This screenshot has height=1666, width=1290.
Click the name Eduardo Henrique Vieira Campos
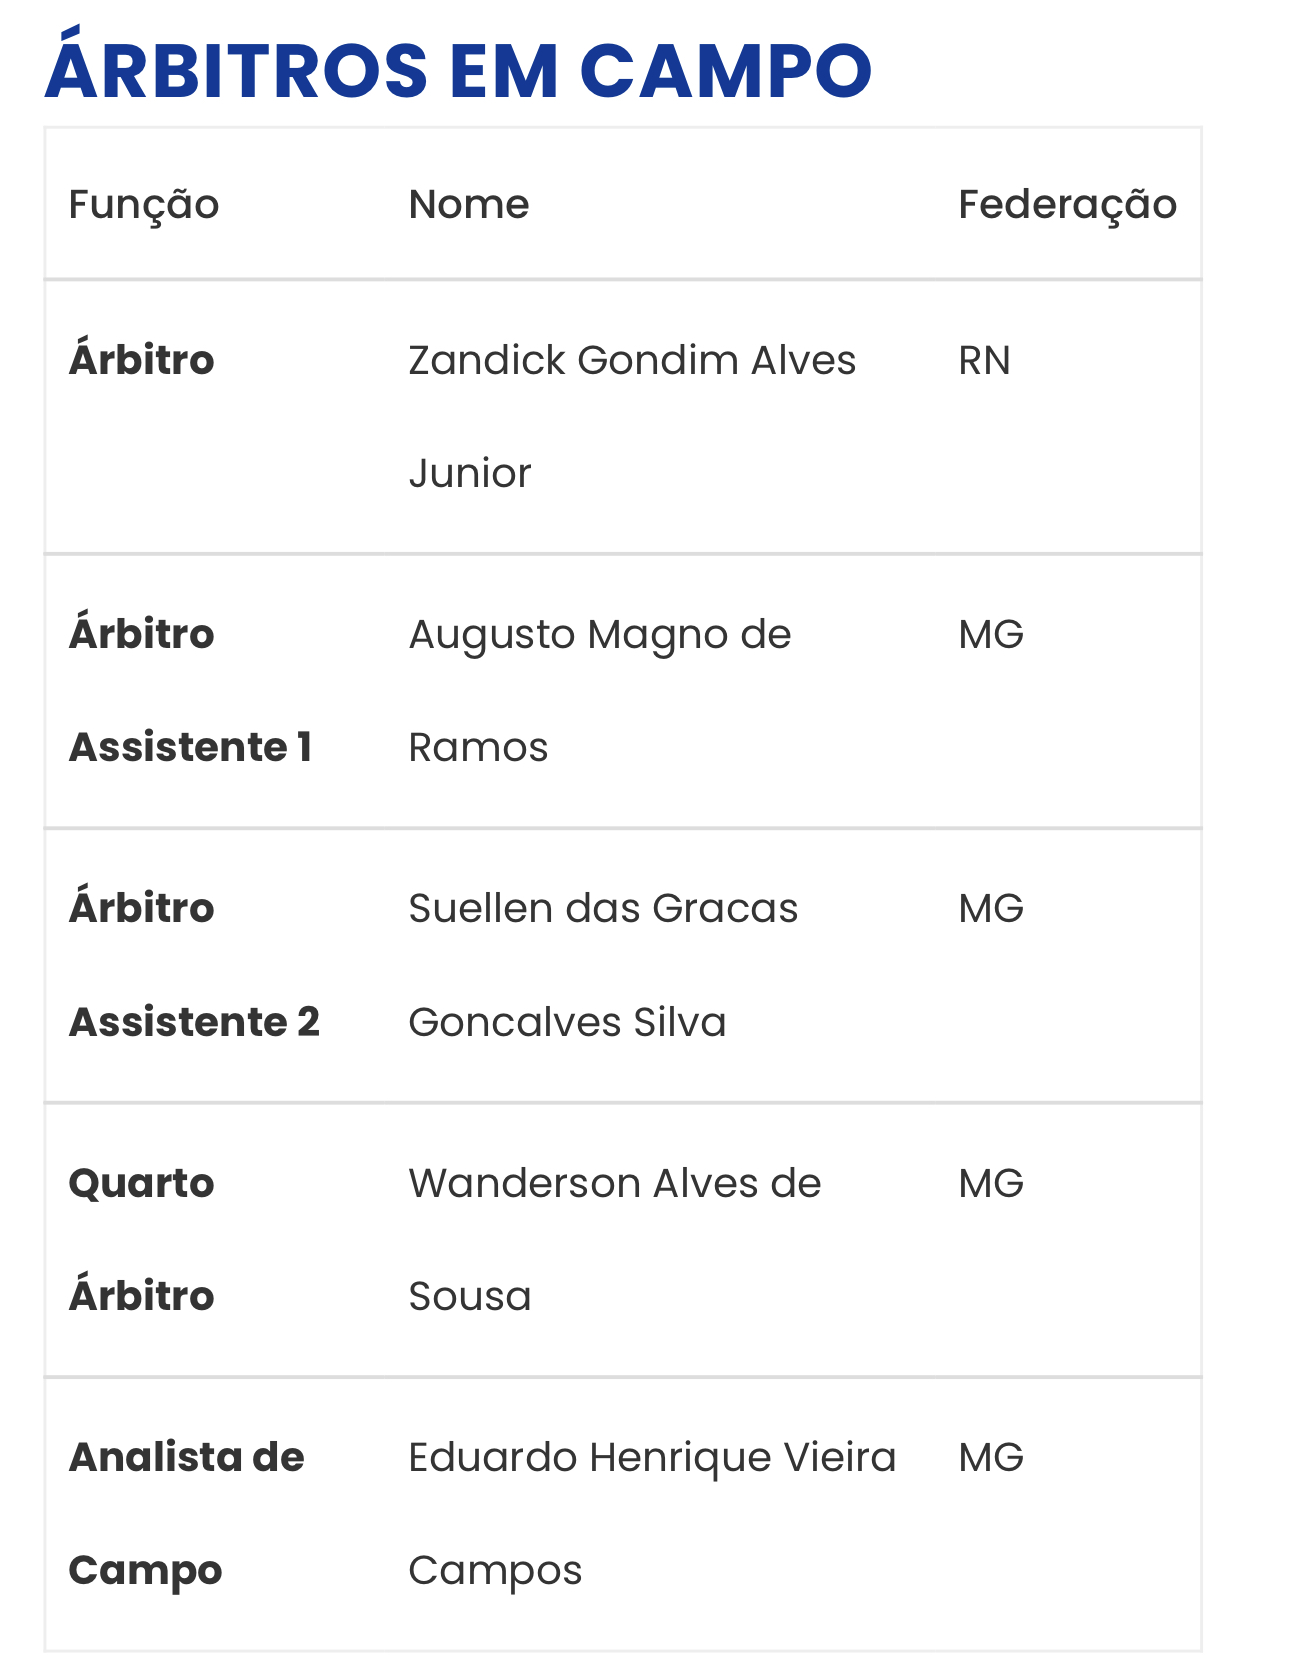coord(652,1513)
